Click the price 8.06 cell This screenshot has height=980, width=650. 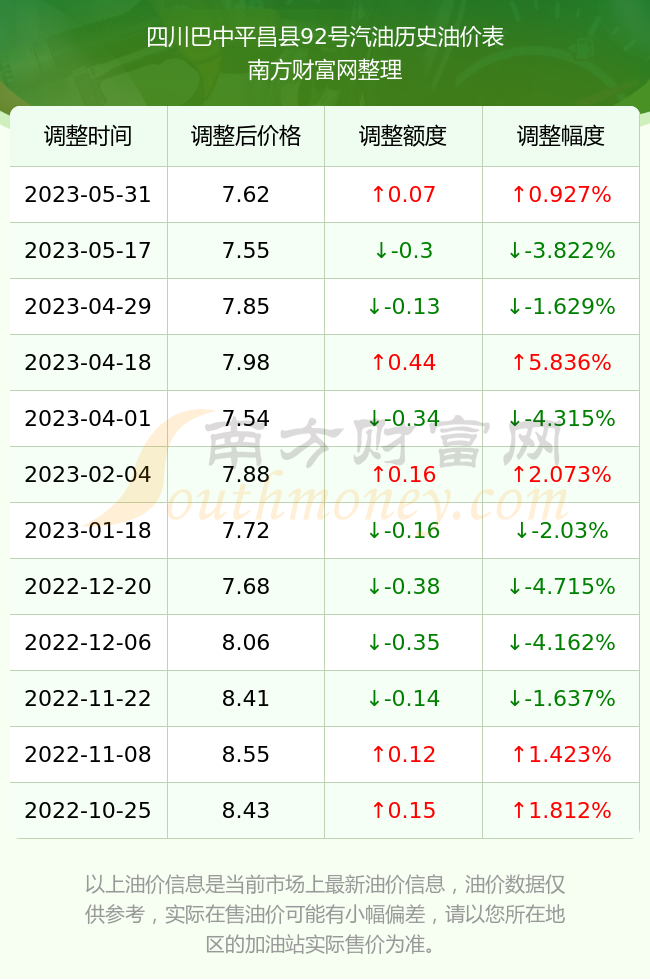click(246, 642)
